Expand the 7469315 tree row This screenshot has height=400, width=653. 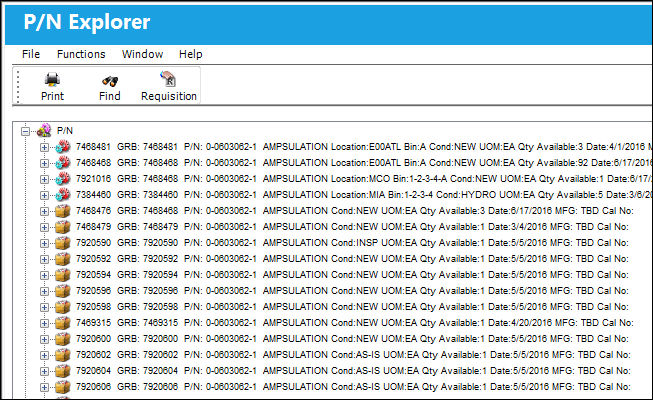click(x=44, y=323)
